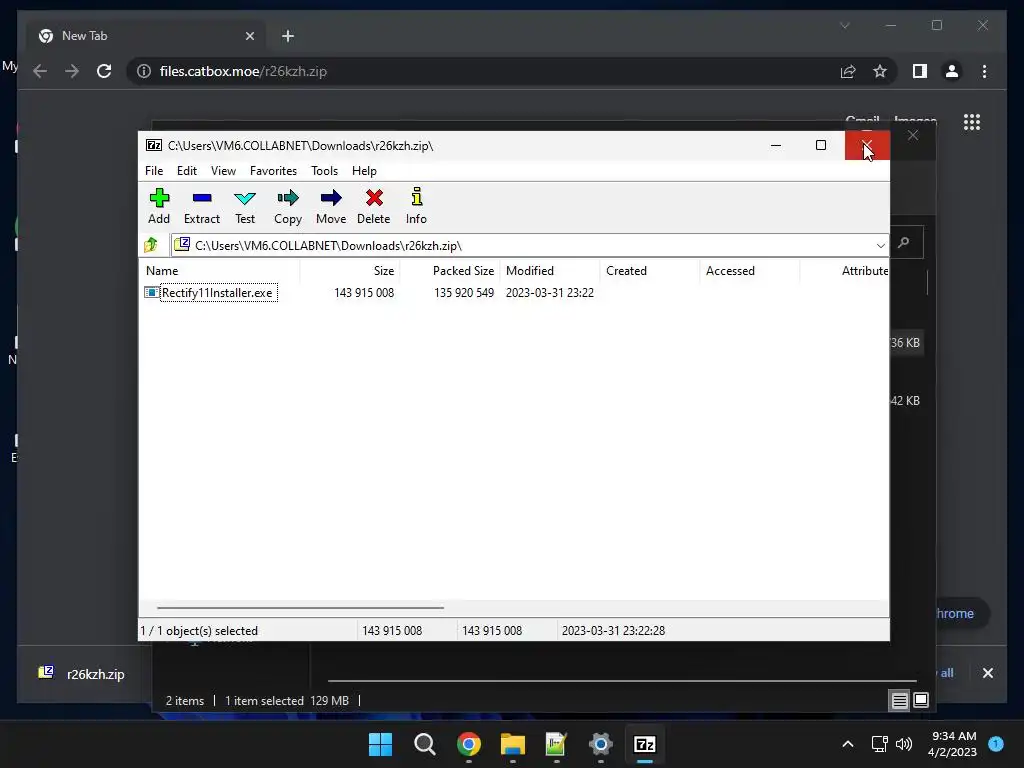Click the 143 915 008 size value
Image resolution: width=1024 pixels, height=768 pixels.
coord(364,293)
